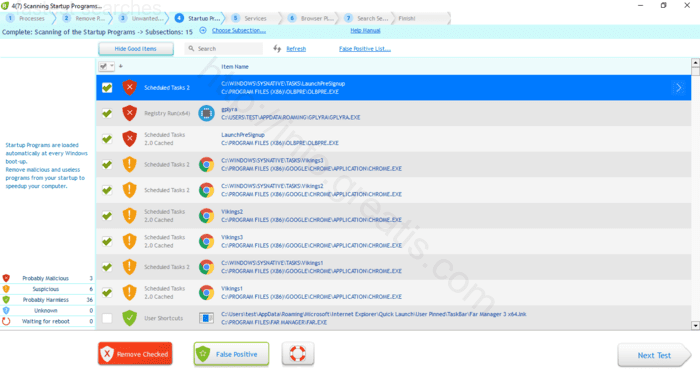Viewport: 700px width, 373px height.
Task: Click orange warning shield in TASKS\Vikings3 row
Action: pyautogui.click(x=129, y=165)
